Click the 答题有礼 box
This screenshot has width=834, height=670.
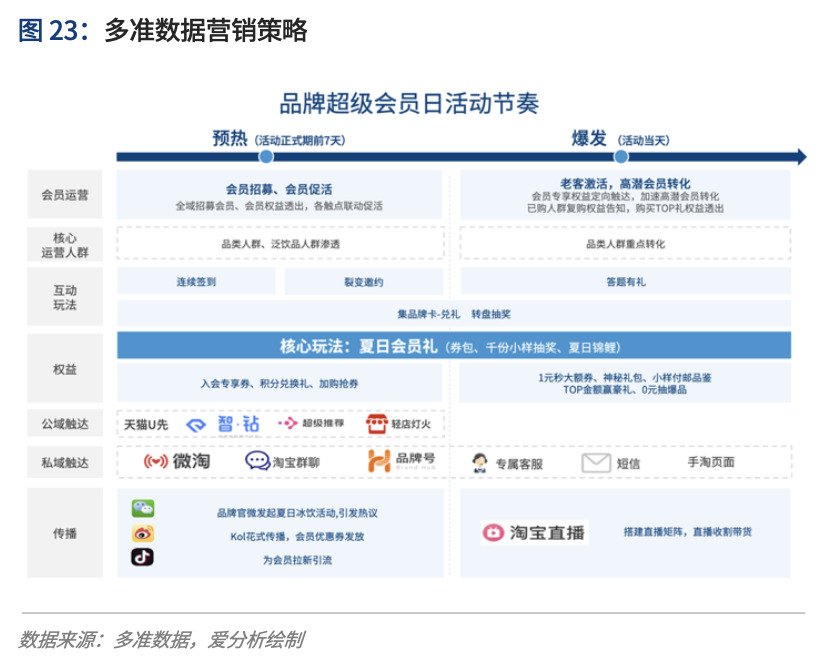pos(625,282)
